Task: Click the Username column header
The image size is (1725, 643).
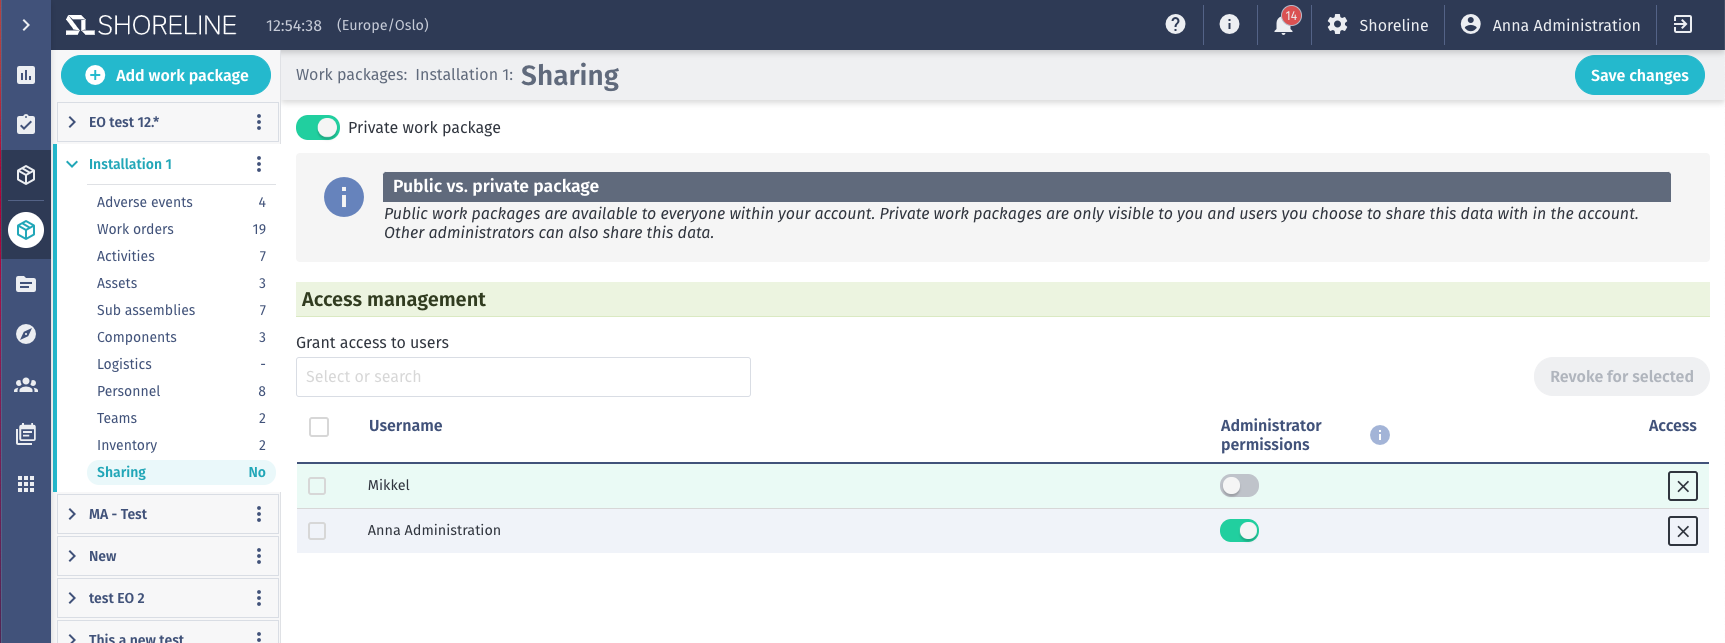Action: [x=405, y=426]
